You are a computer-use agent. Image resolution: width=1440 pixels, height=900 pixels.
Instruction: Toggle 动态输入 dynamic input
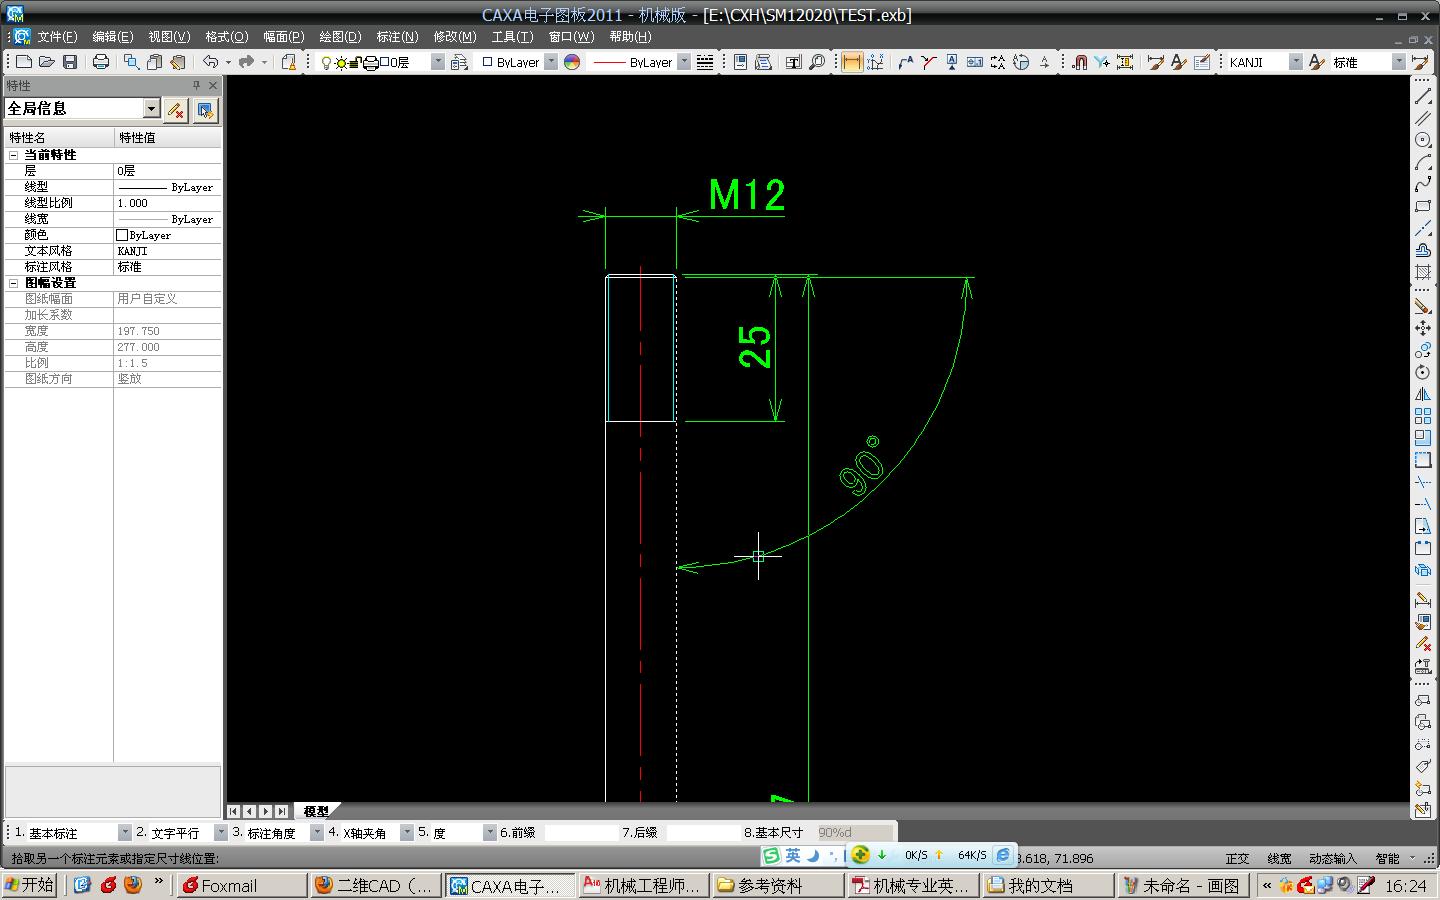(x=1332, y=858)
